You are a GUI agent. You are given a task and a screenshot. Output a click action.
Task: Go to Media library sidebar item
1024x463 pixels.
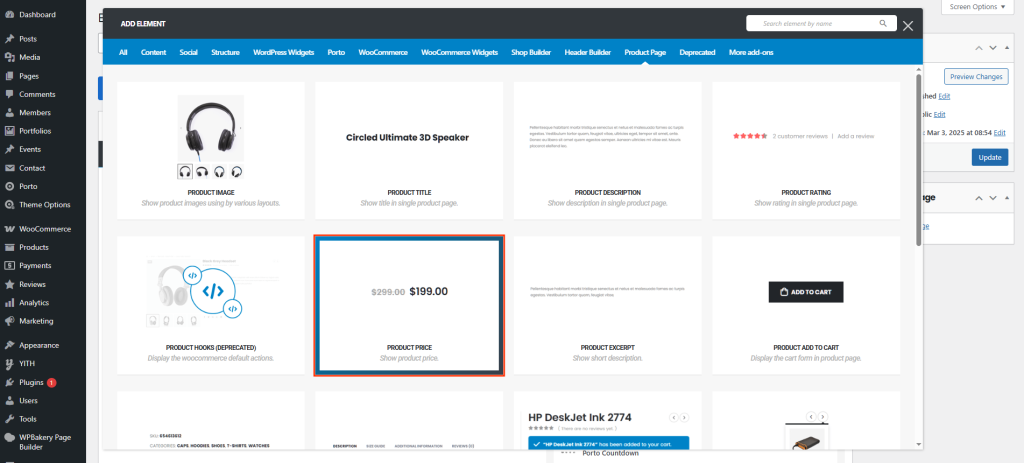(29, 57)
